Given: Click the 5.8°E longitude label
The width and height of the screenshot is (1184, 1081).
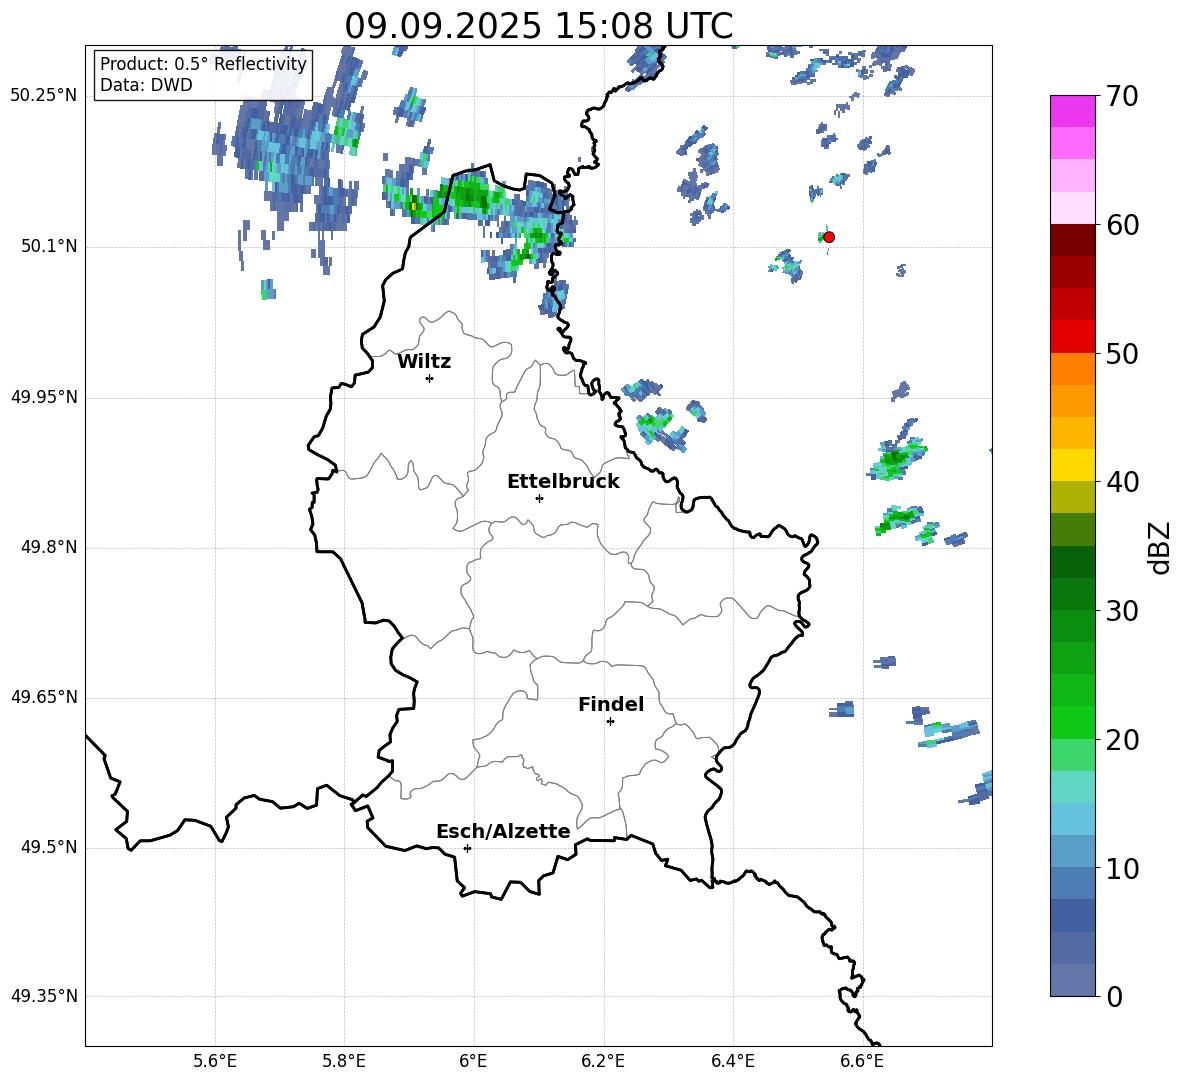Looking at the screenshot, I should pos(344,1061).
